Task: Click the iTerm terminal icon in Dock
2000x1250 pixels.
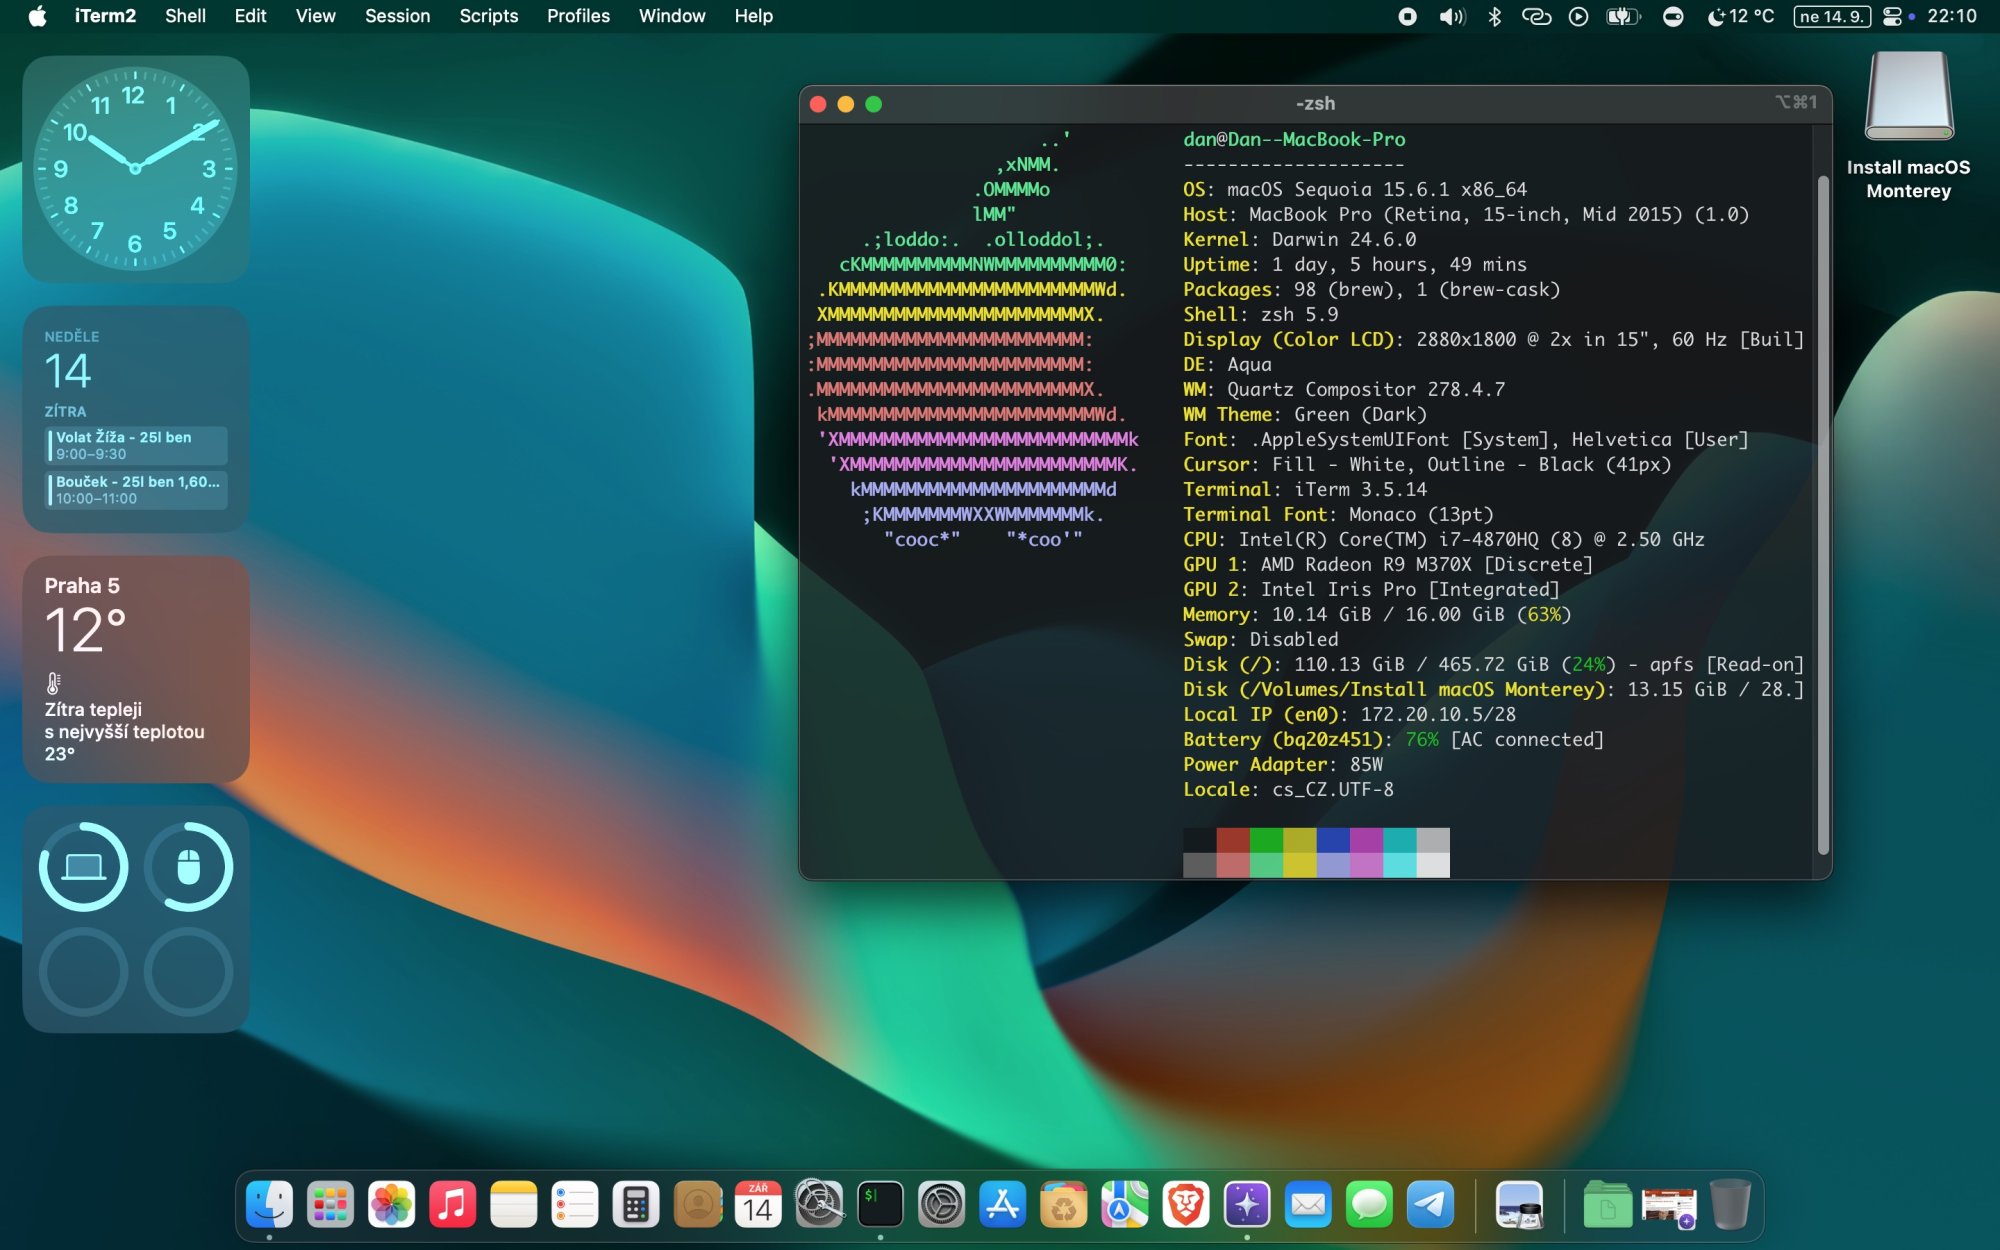Action: pos(880,1204)
